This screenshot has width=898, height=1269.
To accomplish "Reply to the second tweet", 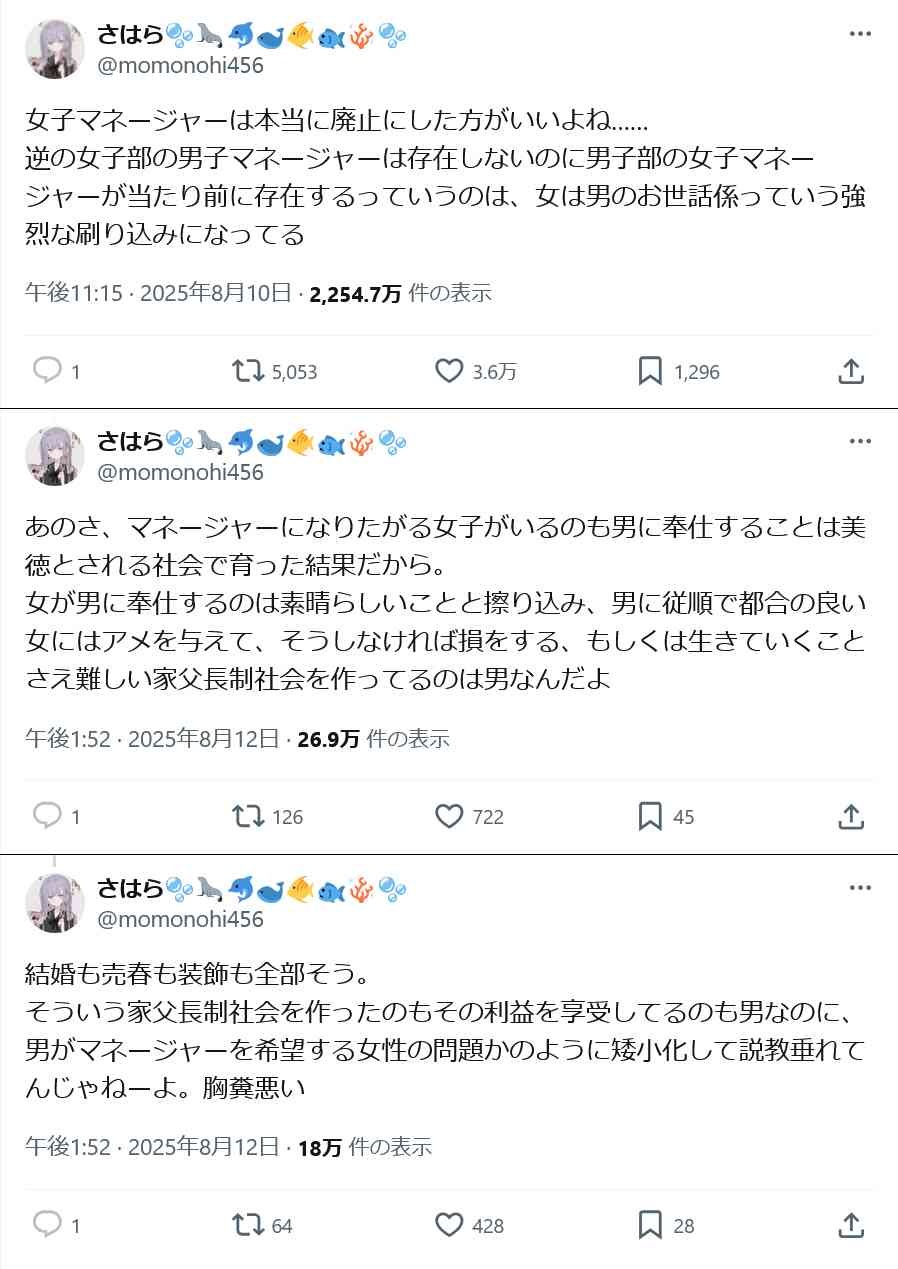I will coord(48,816).
